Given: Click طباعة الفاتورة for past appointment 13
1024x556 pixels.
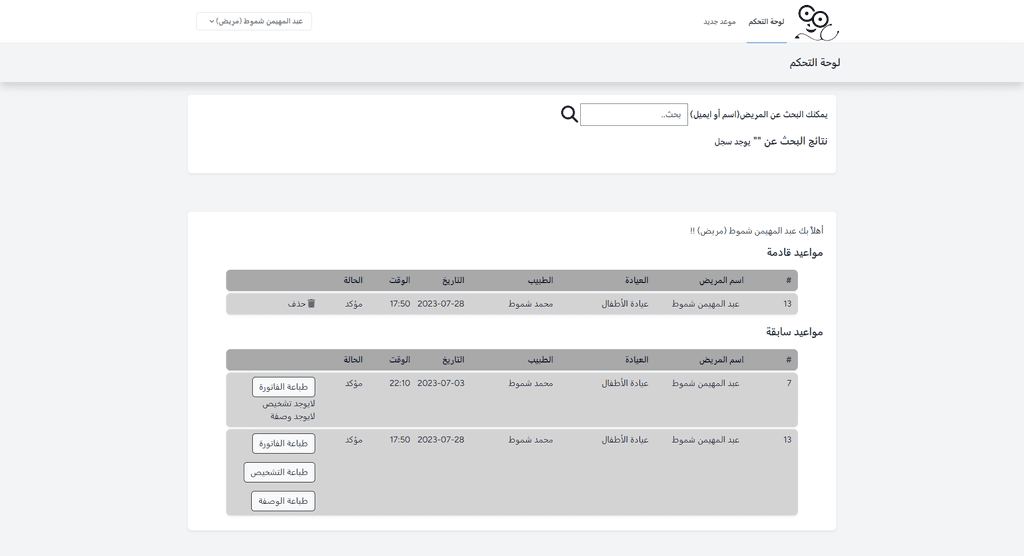Looking at the screenshot, I should (283, 443).
